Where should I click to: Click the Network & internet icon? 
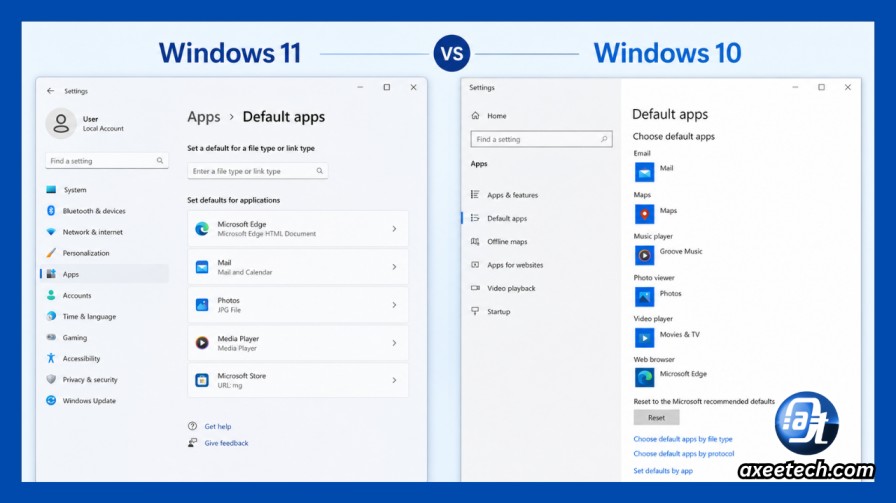pos(51,232)
